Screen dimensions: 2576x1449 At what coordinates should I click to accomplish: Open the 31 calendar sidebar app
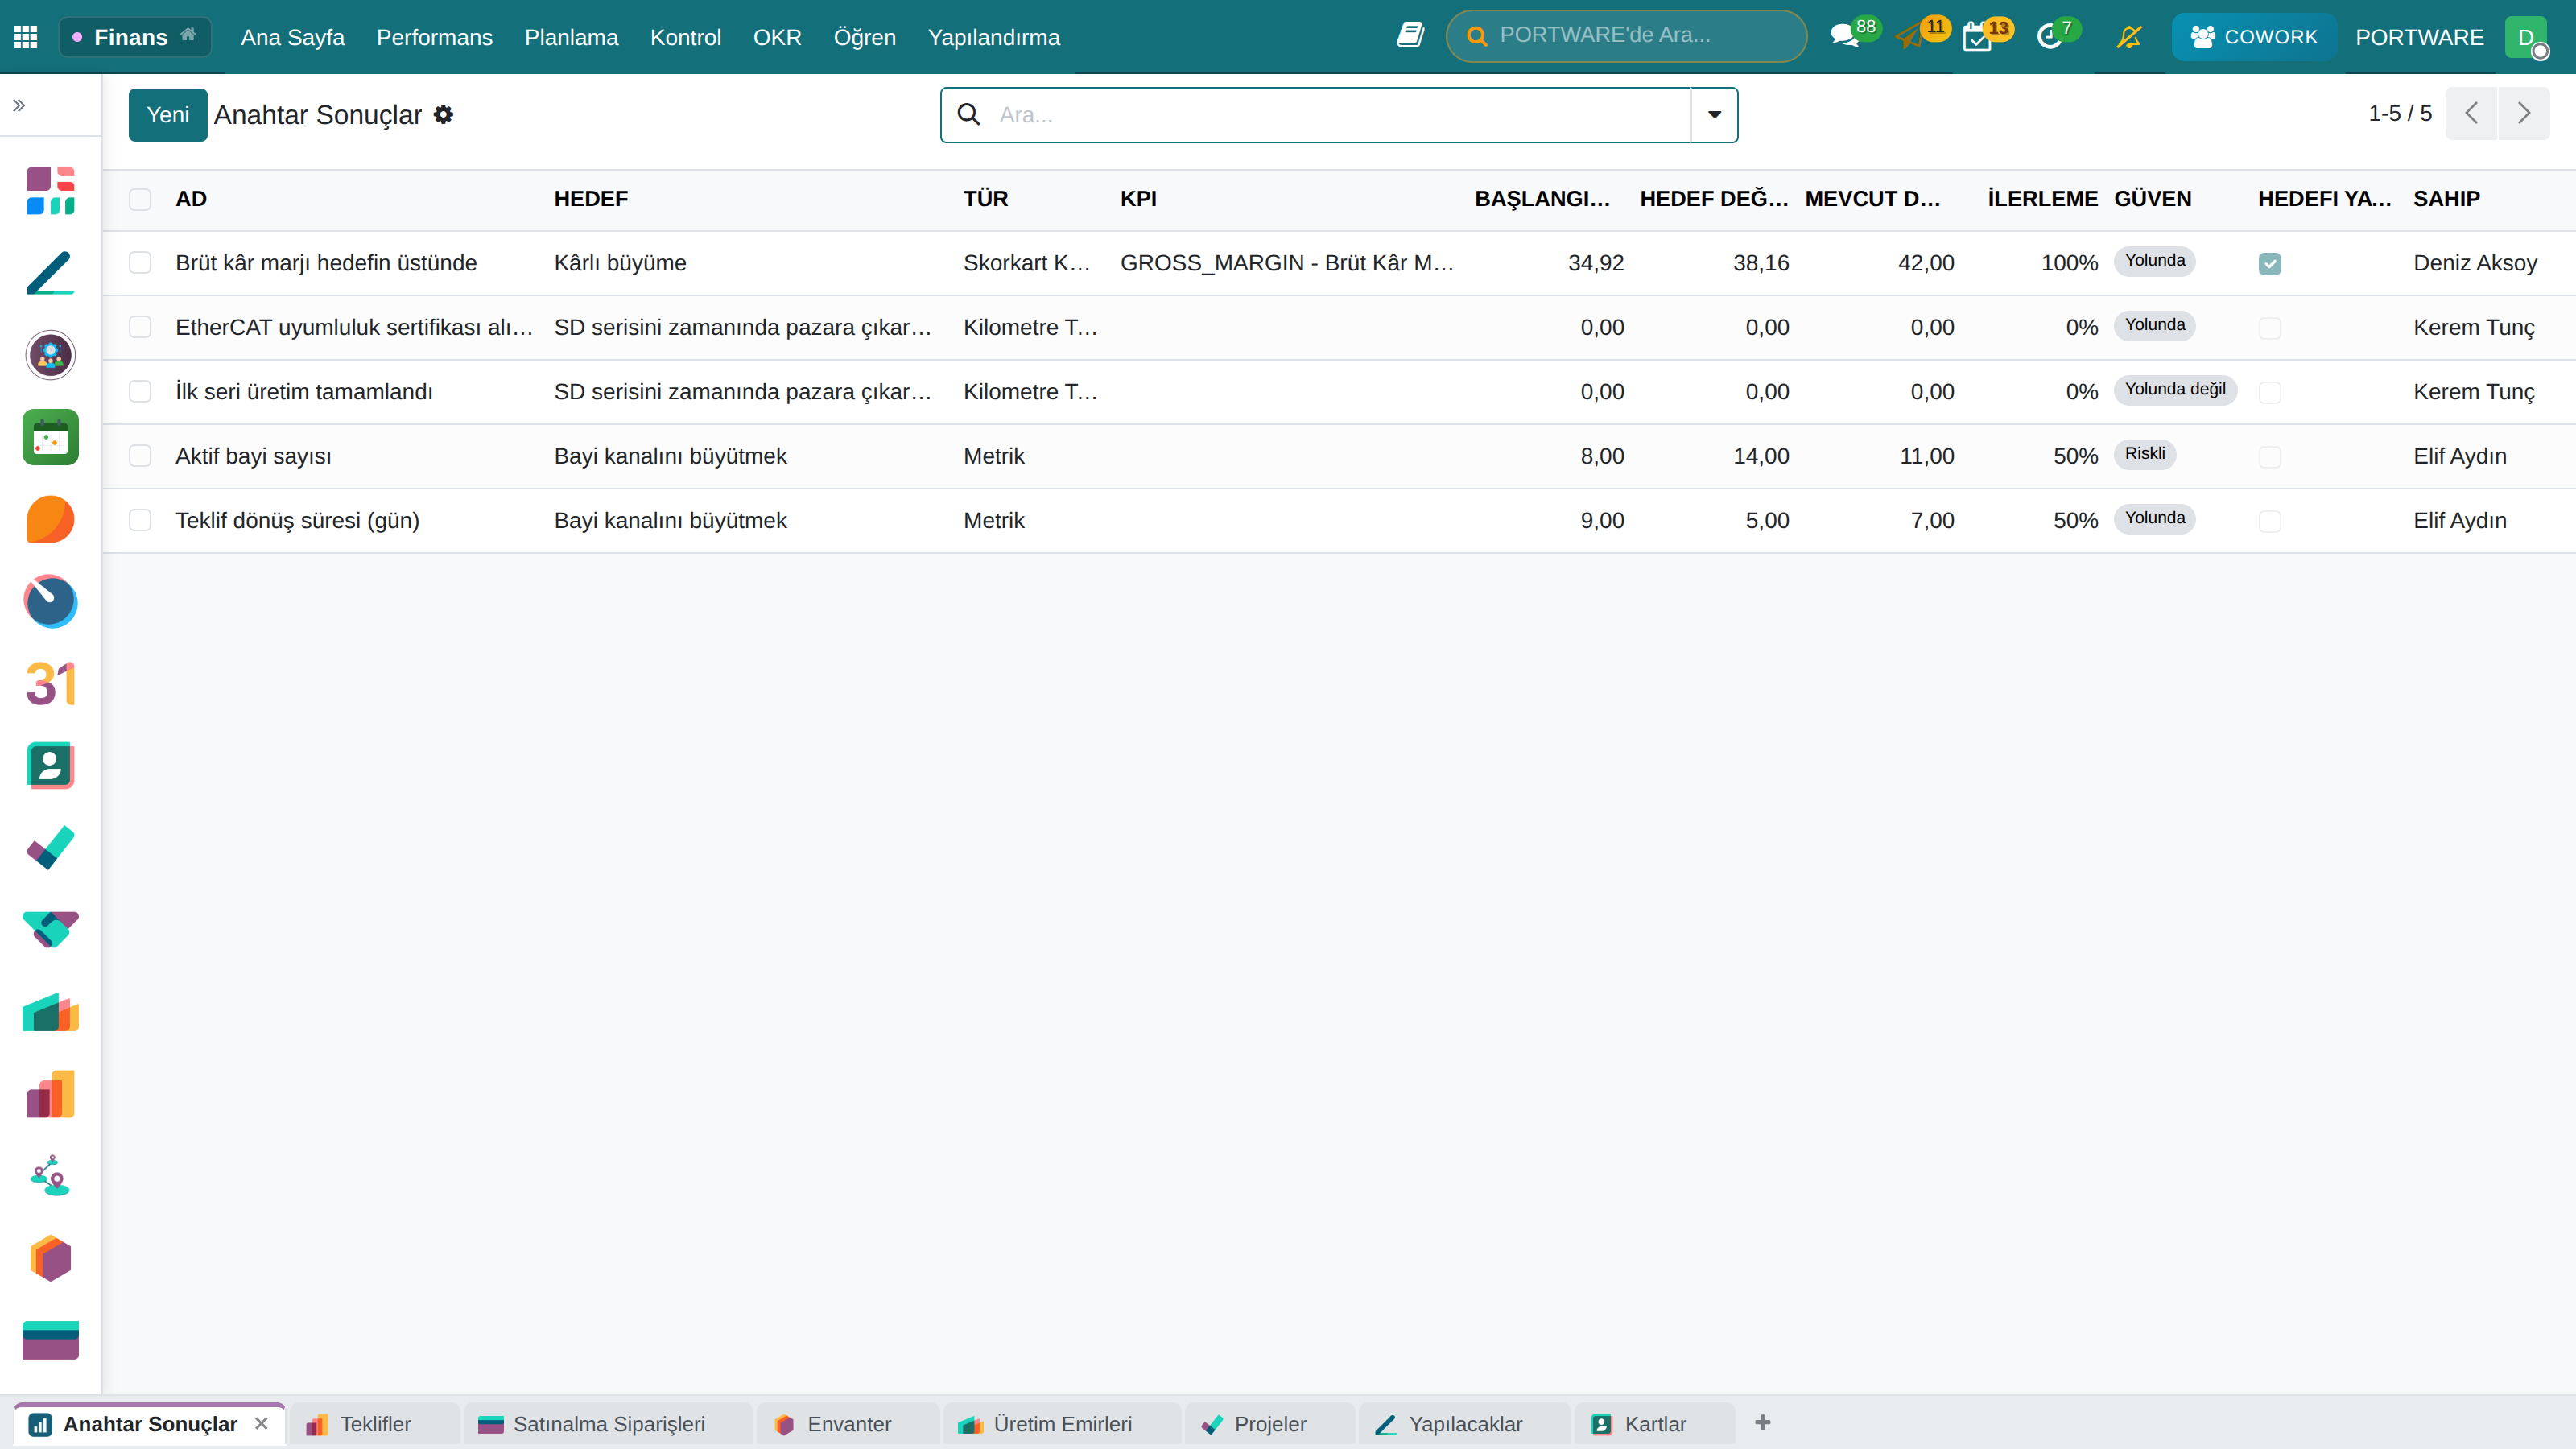coord(50,684)
